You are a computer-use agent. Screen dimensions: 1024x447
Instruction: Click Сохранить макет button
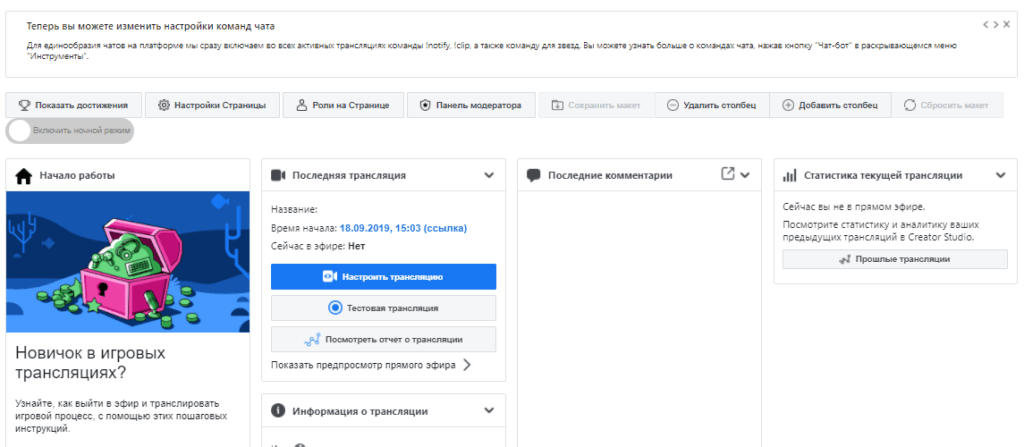(596, 105)
